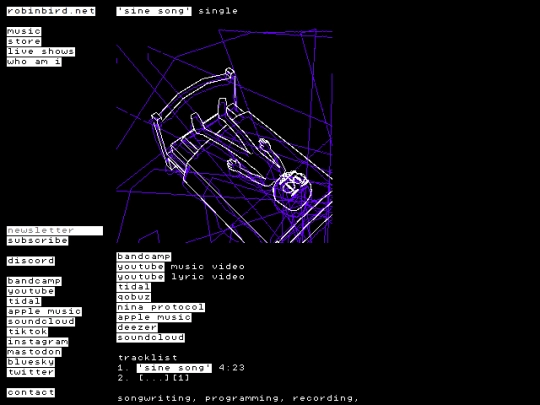The width and height of the screenshot is (540, 405).
Task: Click the 'songwriting, programming, recording,' credits text
Action: click(x=238, y=398)
